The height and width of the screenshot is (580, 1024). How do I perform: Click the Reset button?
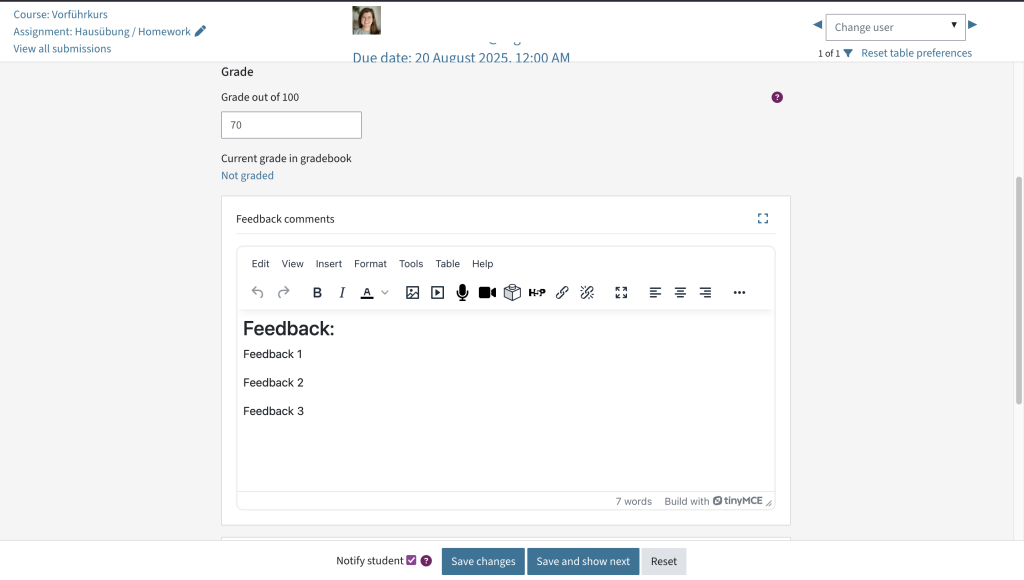pos(664,562)
